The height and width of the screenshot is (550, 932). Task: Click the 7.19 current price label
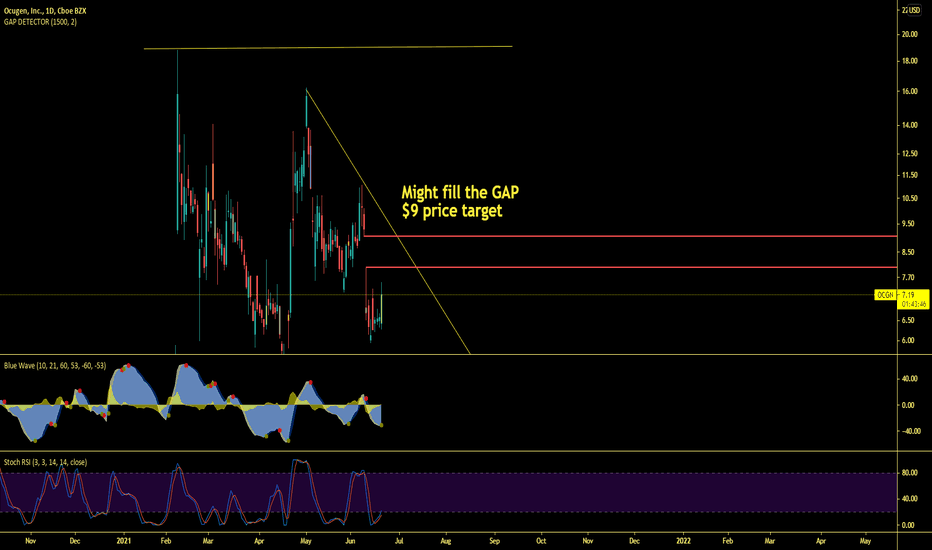click(x=908, y=295)
